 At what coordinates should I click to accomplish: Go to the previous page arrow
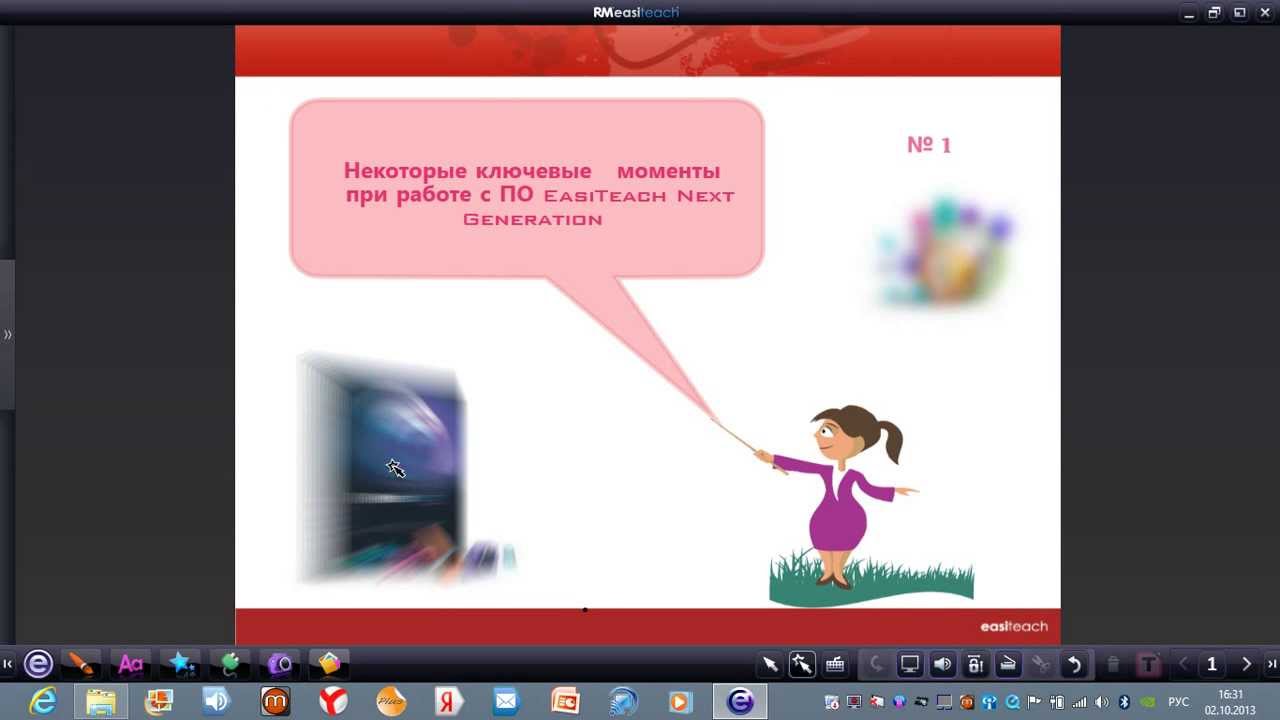[x=1184, y=664]
